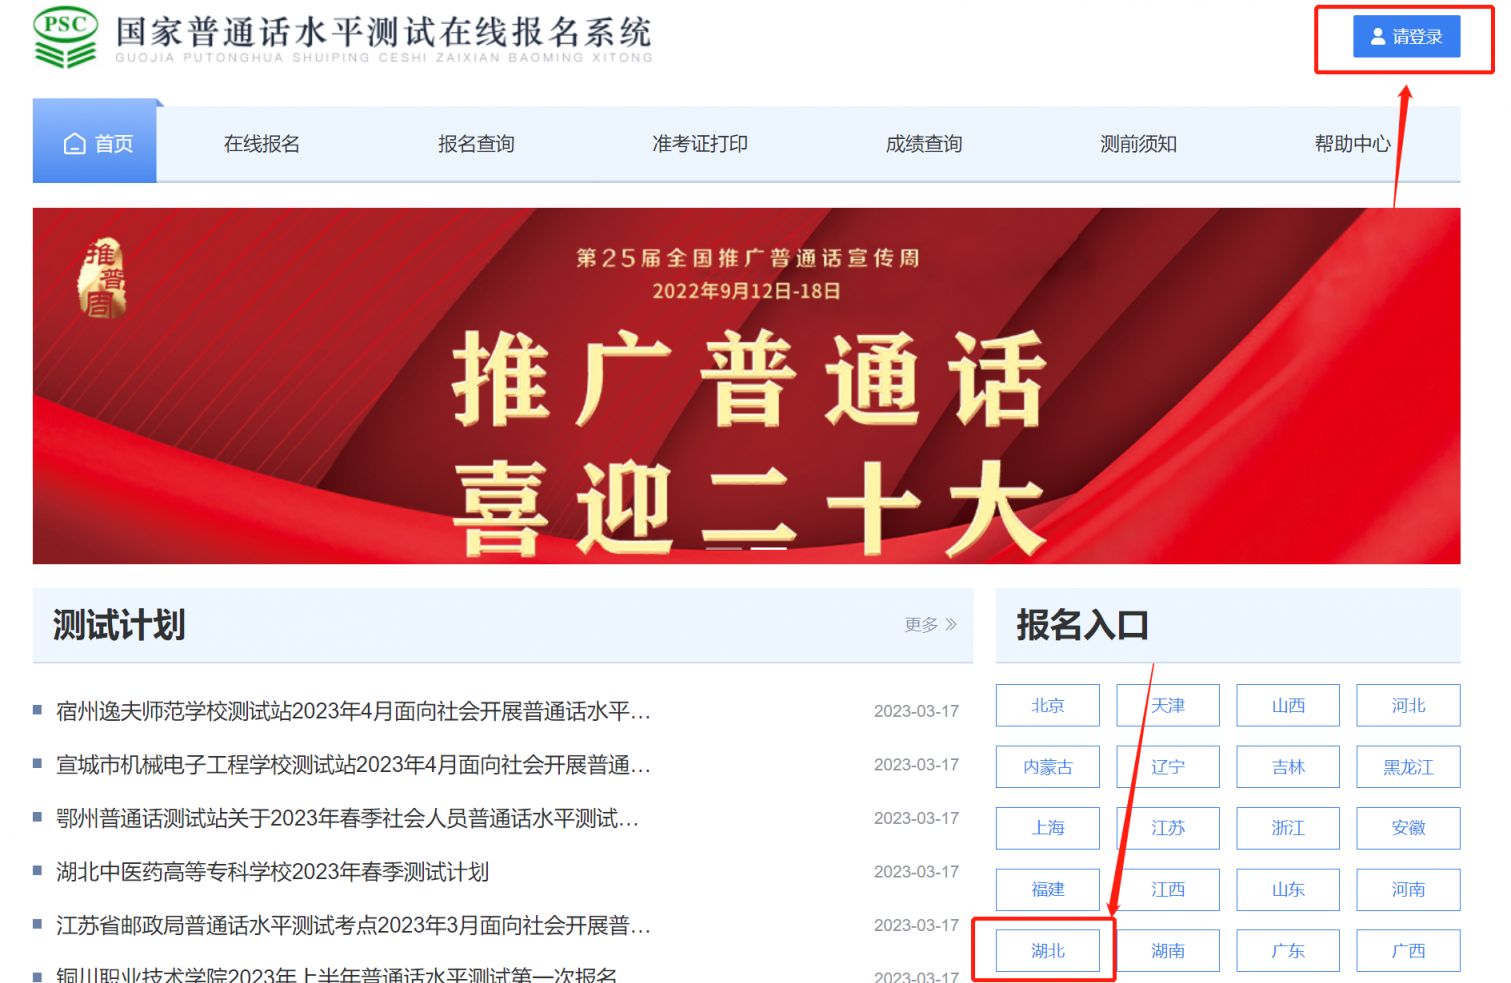The image size is (1511, 983).
Task: Open 帮助中心 in the navigation bar
Action: tap(1352, 144)
